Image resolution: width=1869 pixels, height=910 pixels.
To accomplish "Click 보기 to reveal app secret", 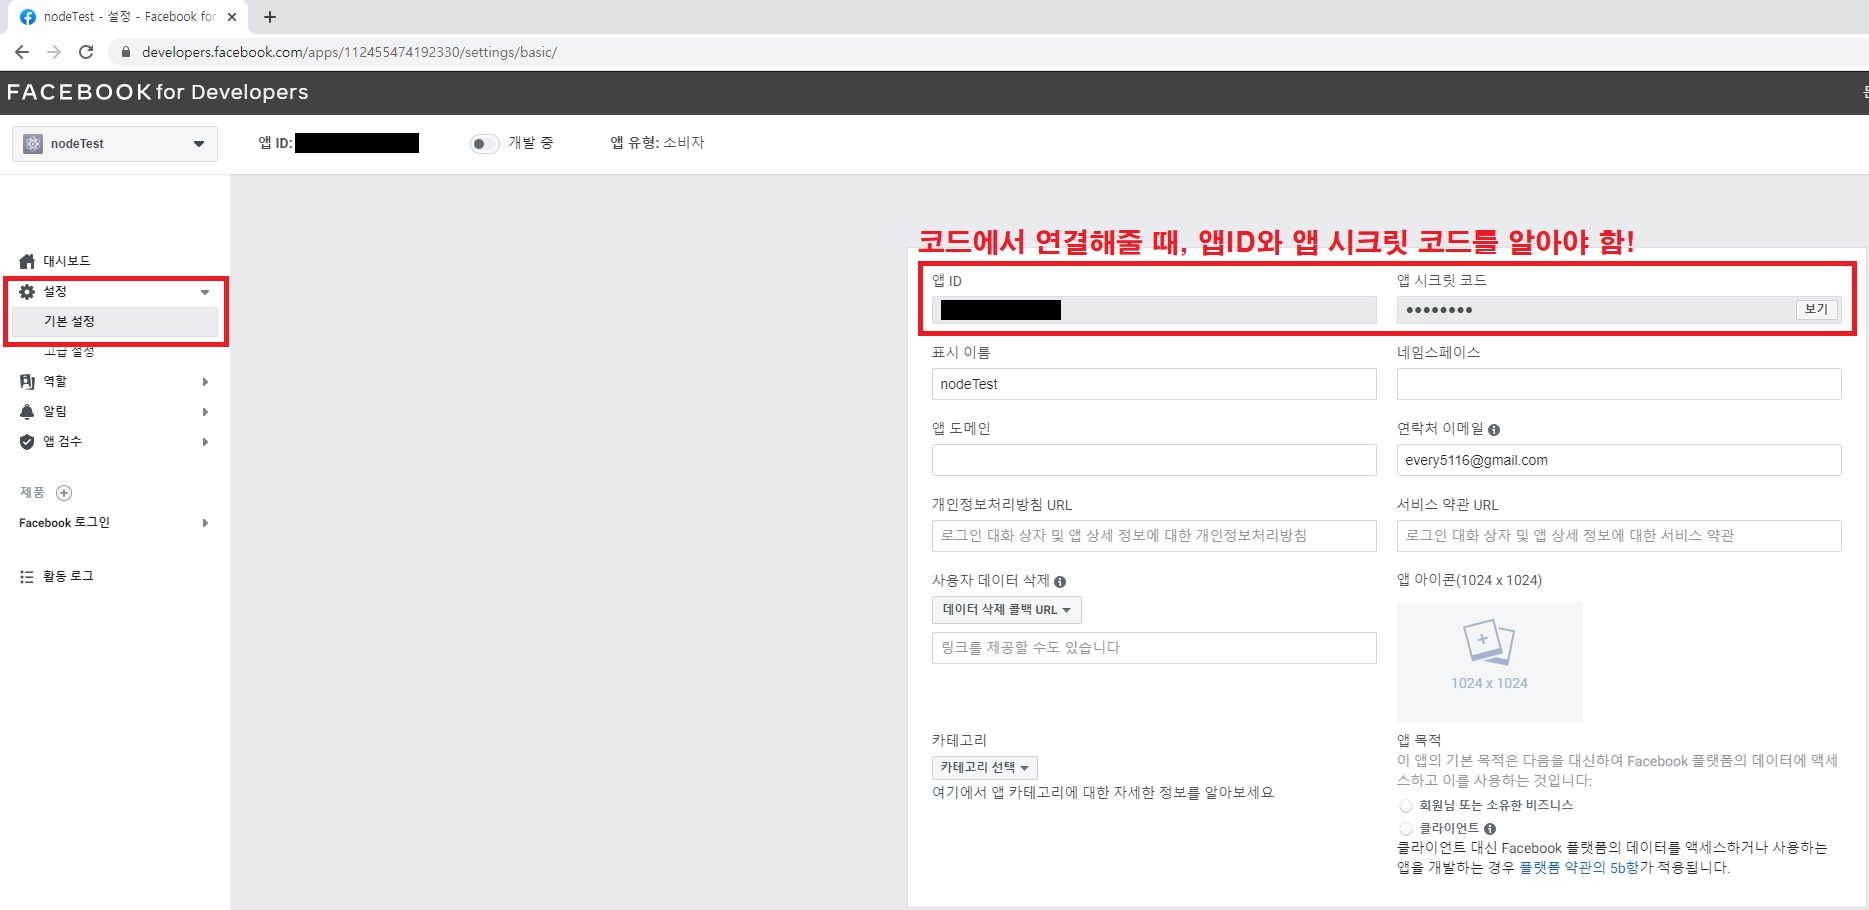I will tap(1816, 310).
